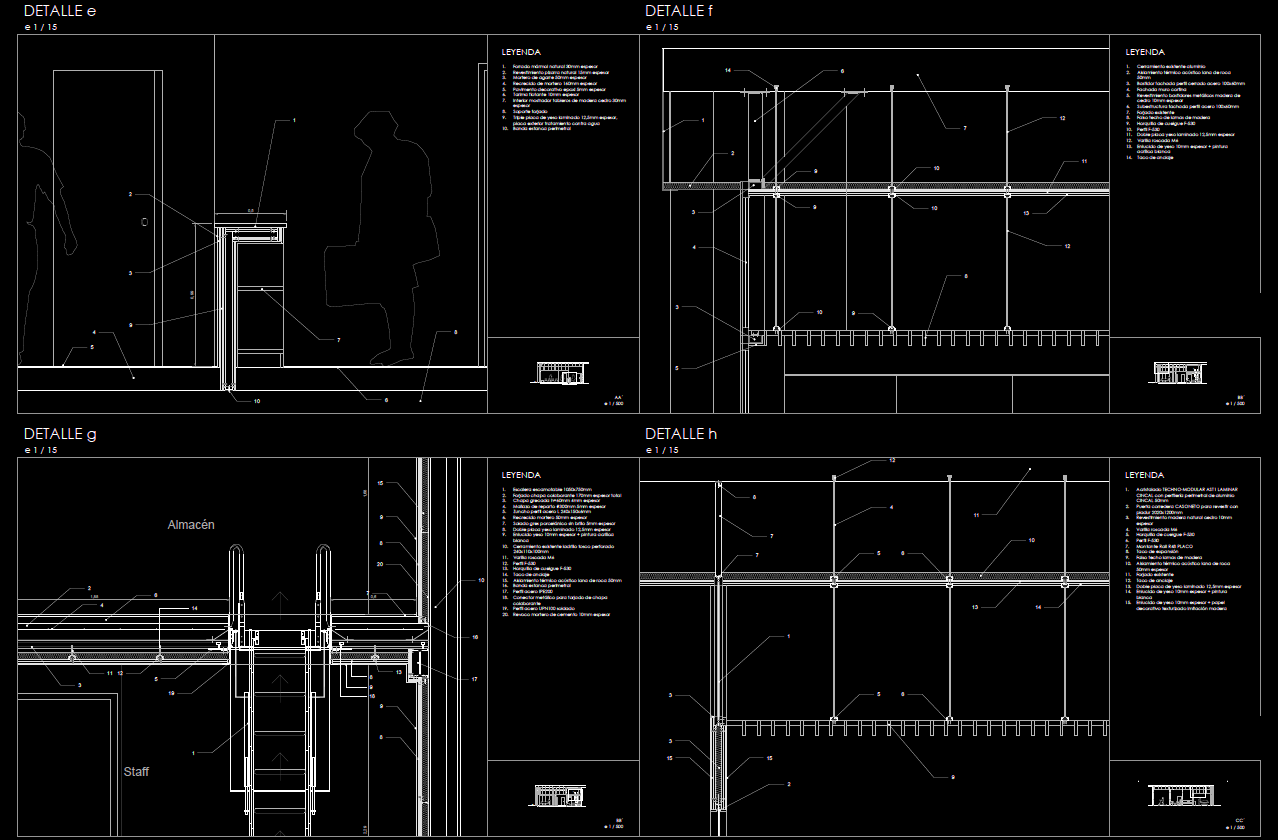Select the Staff room label

(136, 772)
